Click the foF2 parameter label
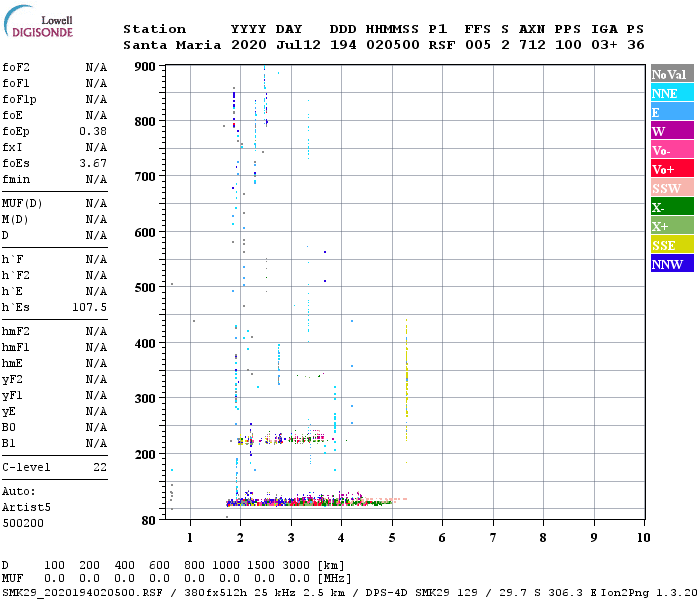Viewport: 700px width, 600px height. (16, 67)
